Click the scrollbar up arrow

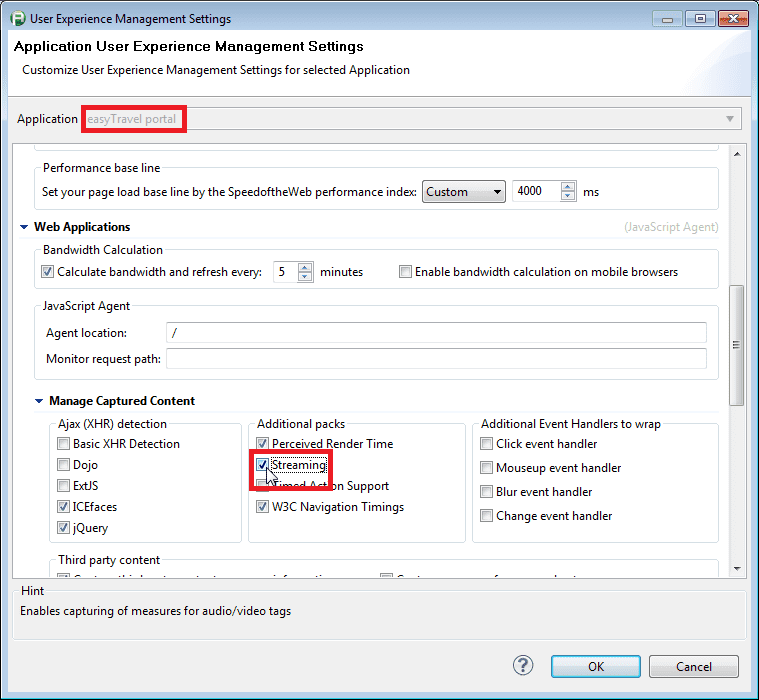[737, 154]
